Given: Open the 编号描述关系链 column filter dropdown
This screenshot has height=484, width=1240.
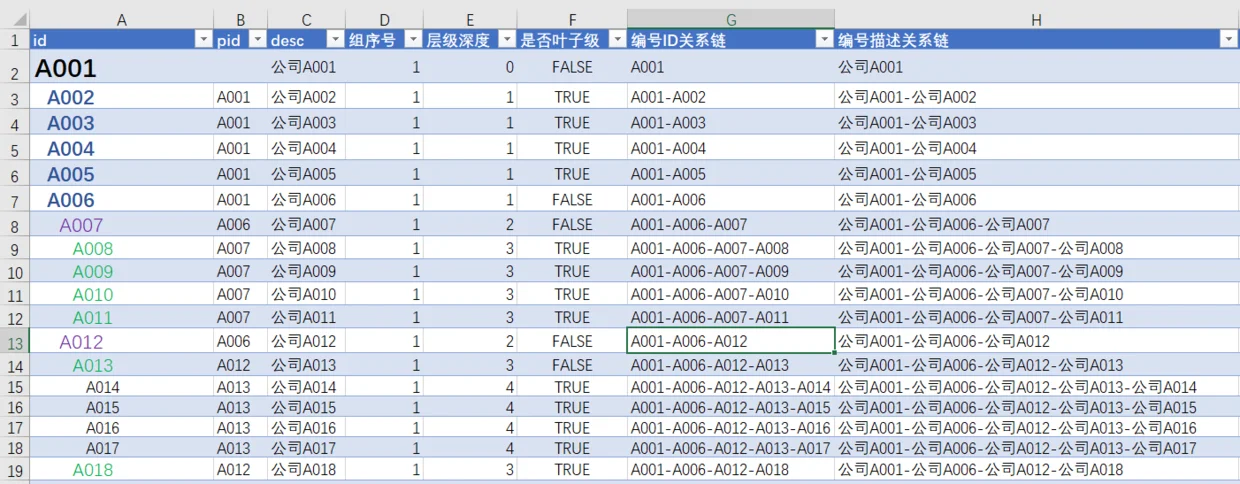Looking at the screenshot, I should coord(1229,40).
